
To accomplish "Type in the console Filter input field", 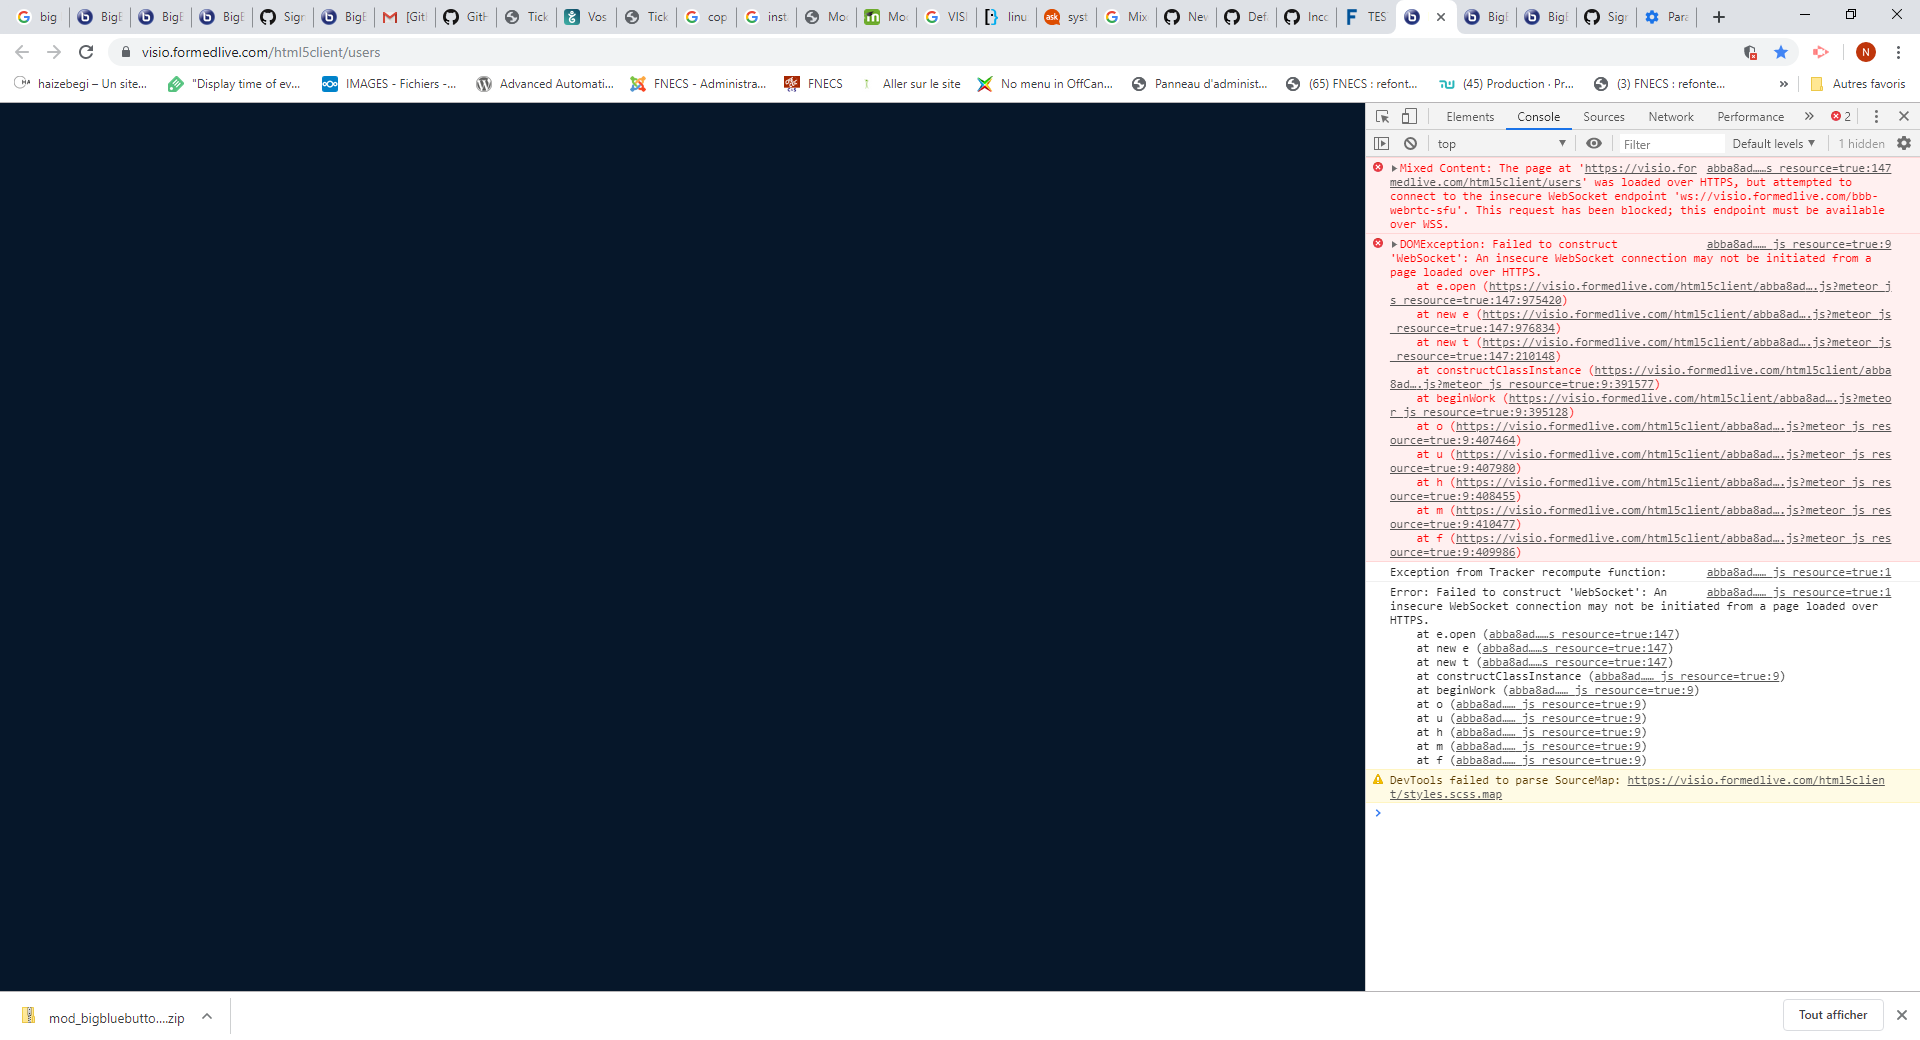I will [1670, 143].
